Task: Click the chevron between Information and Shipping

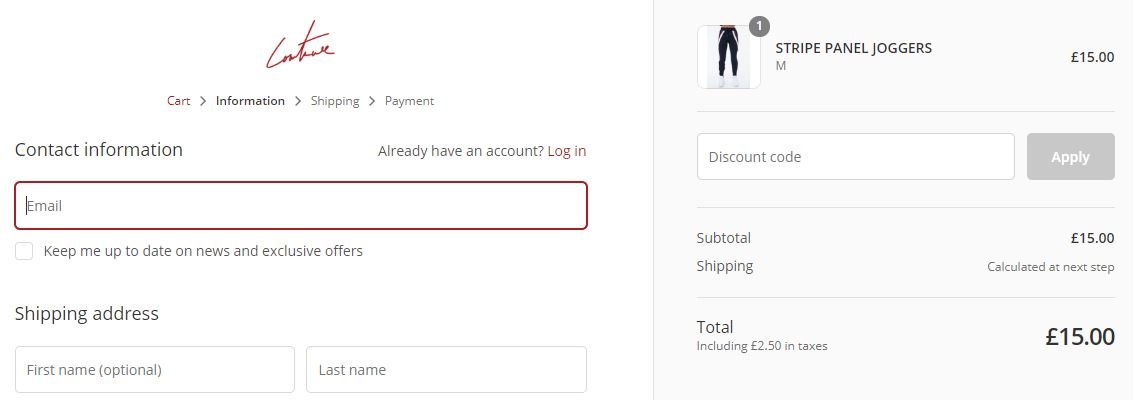Action: (x=298, y=101)
